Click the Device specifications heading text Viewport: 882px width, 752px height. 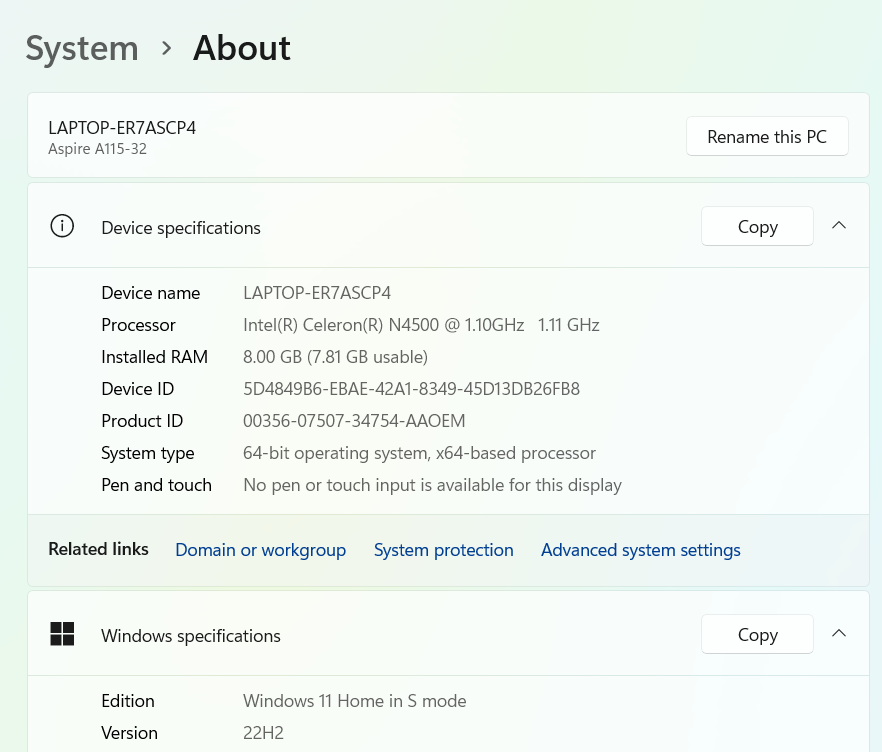181,228
